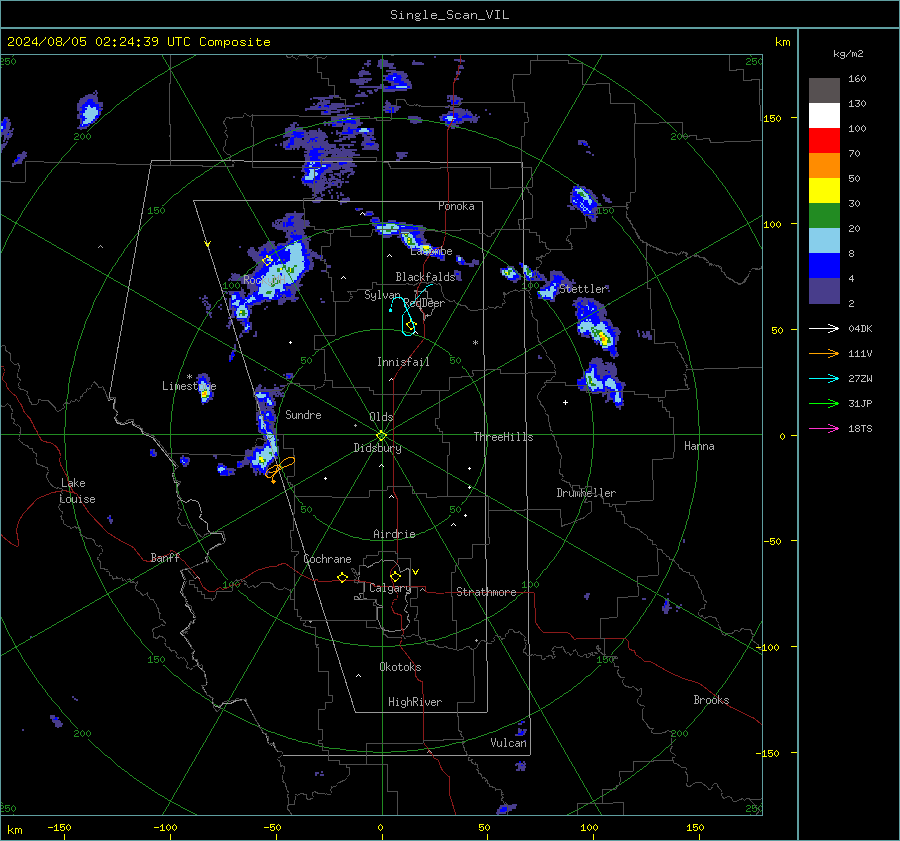Select the yellow diamond marker south of RedDeer
Screen dimensions: 900x841
pos(410,325)
